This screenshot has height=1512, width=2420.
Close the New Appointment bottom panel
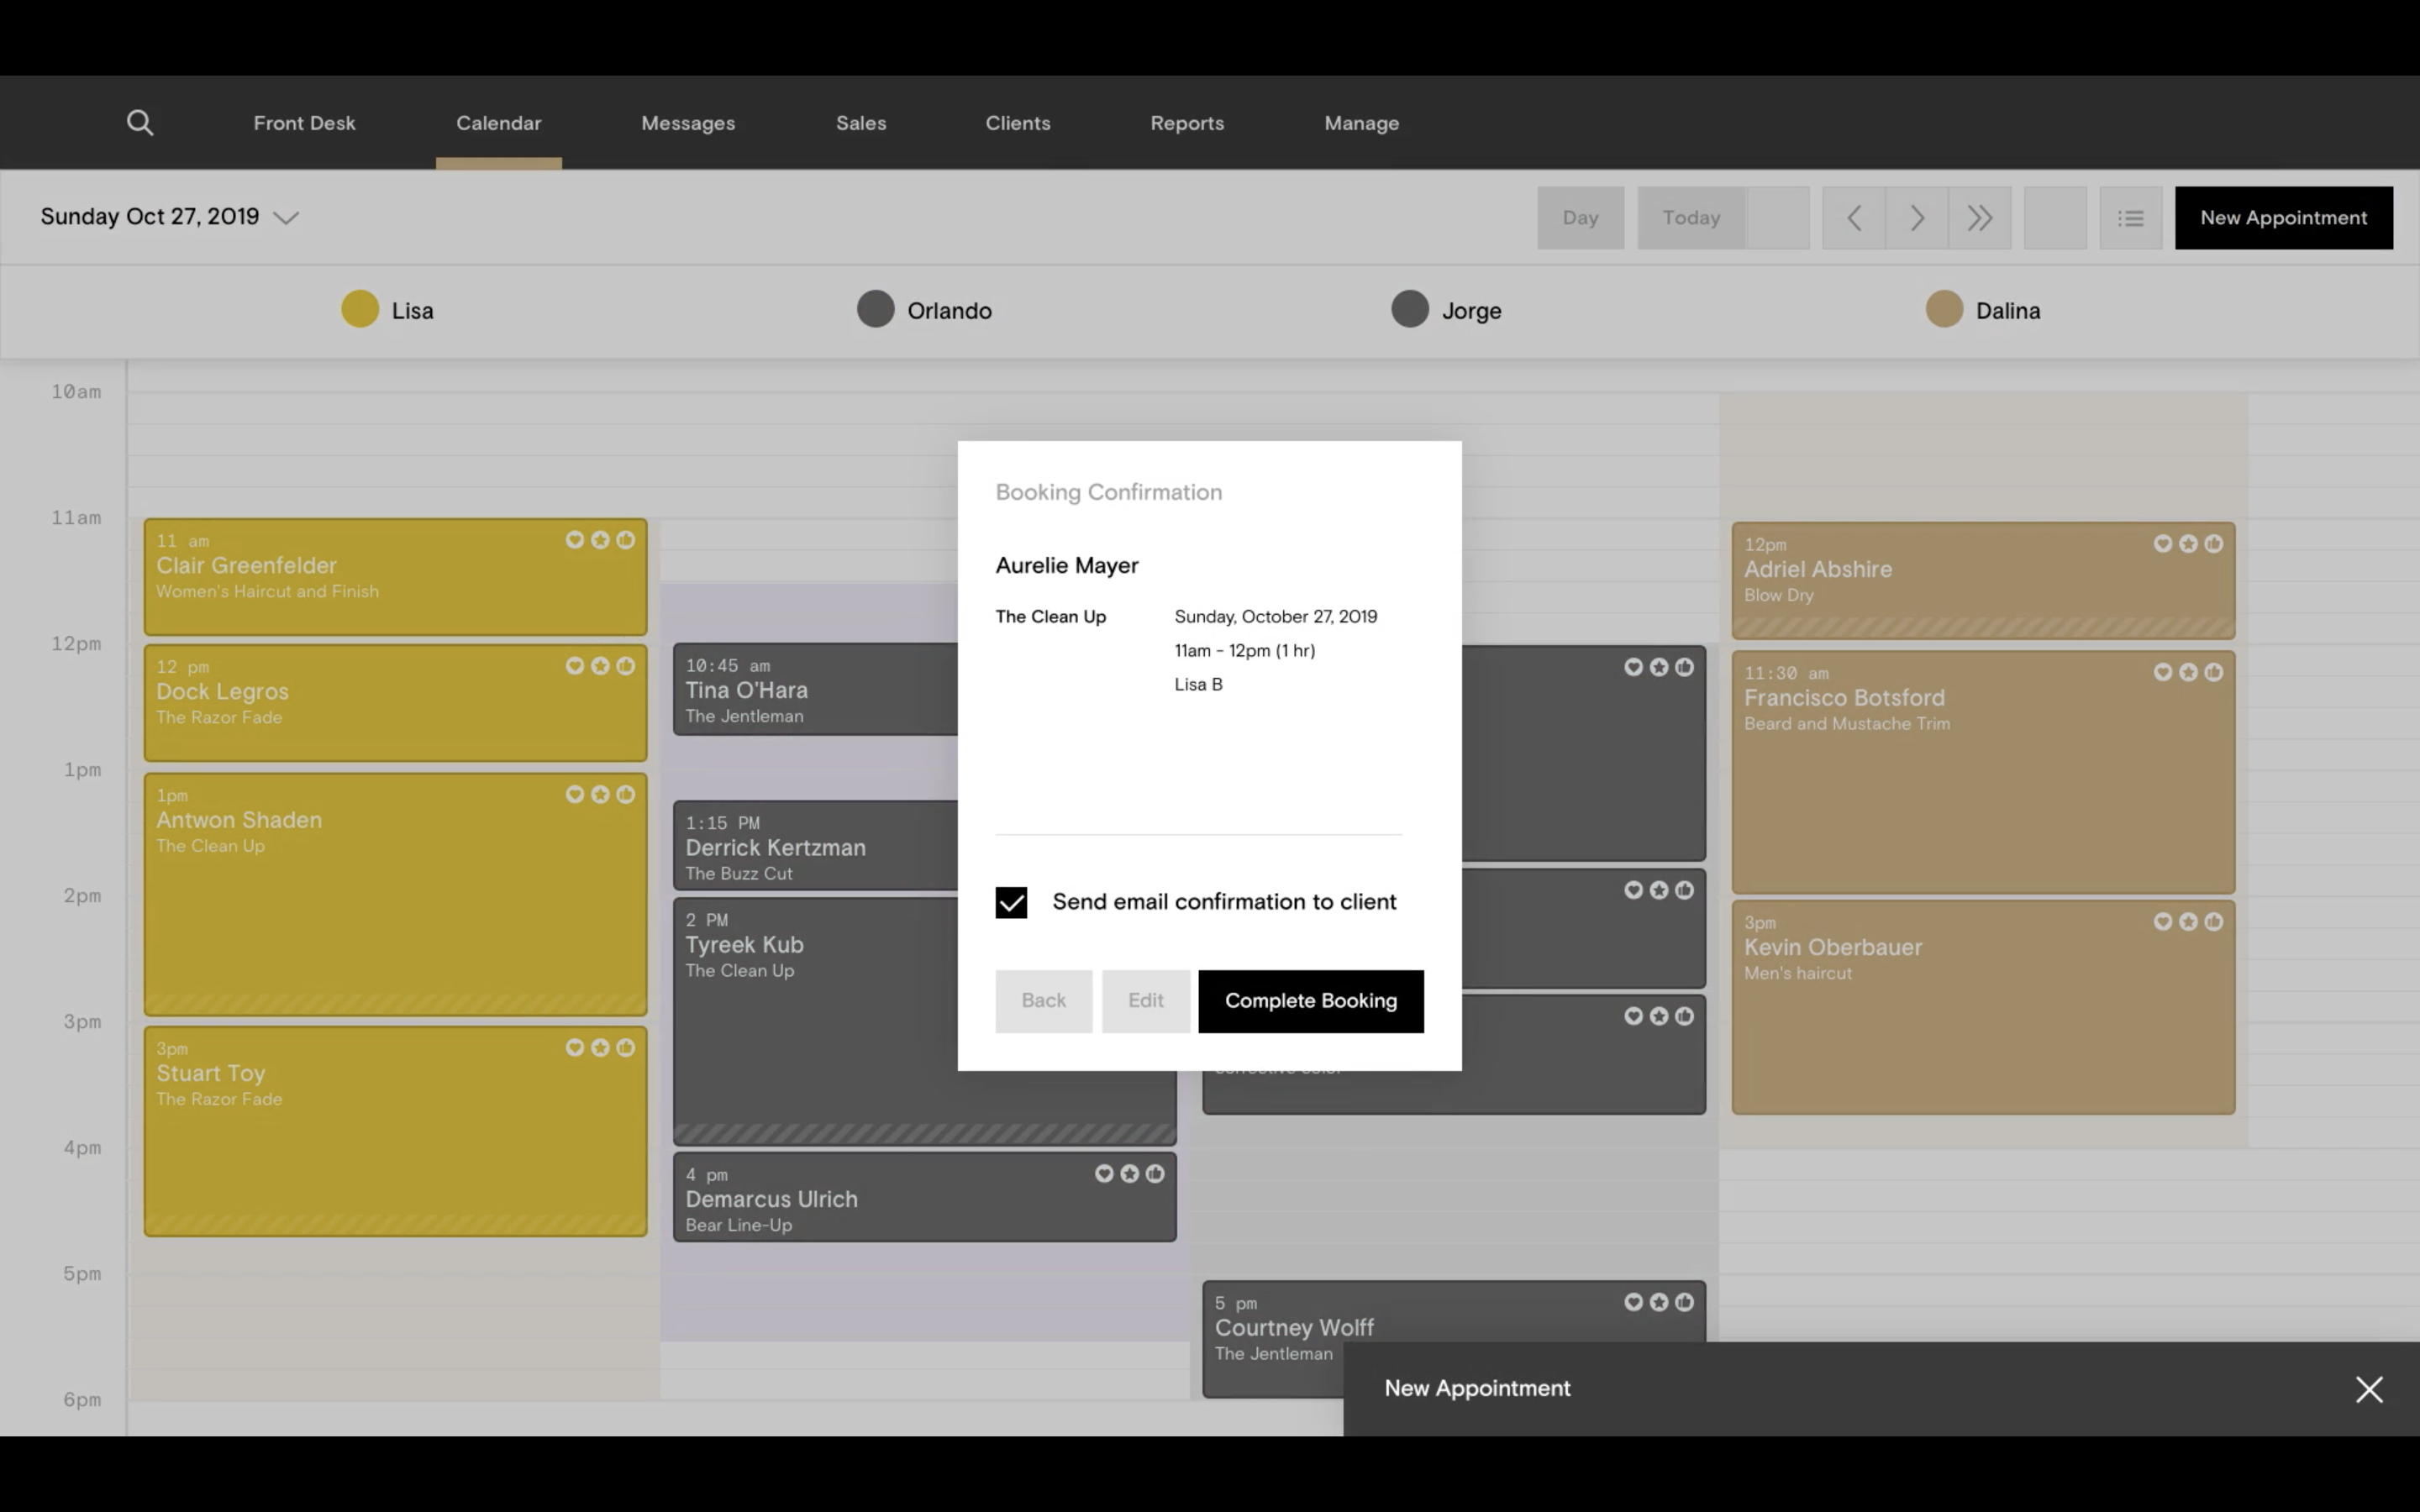(2368, 1389)
